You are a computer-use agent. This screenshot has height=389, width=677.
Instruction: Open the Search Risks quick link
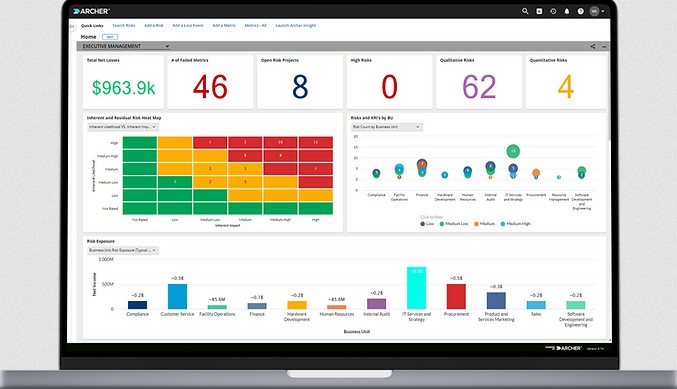[x=124, y=25]
